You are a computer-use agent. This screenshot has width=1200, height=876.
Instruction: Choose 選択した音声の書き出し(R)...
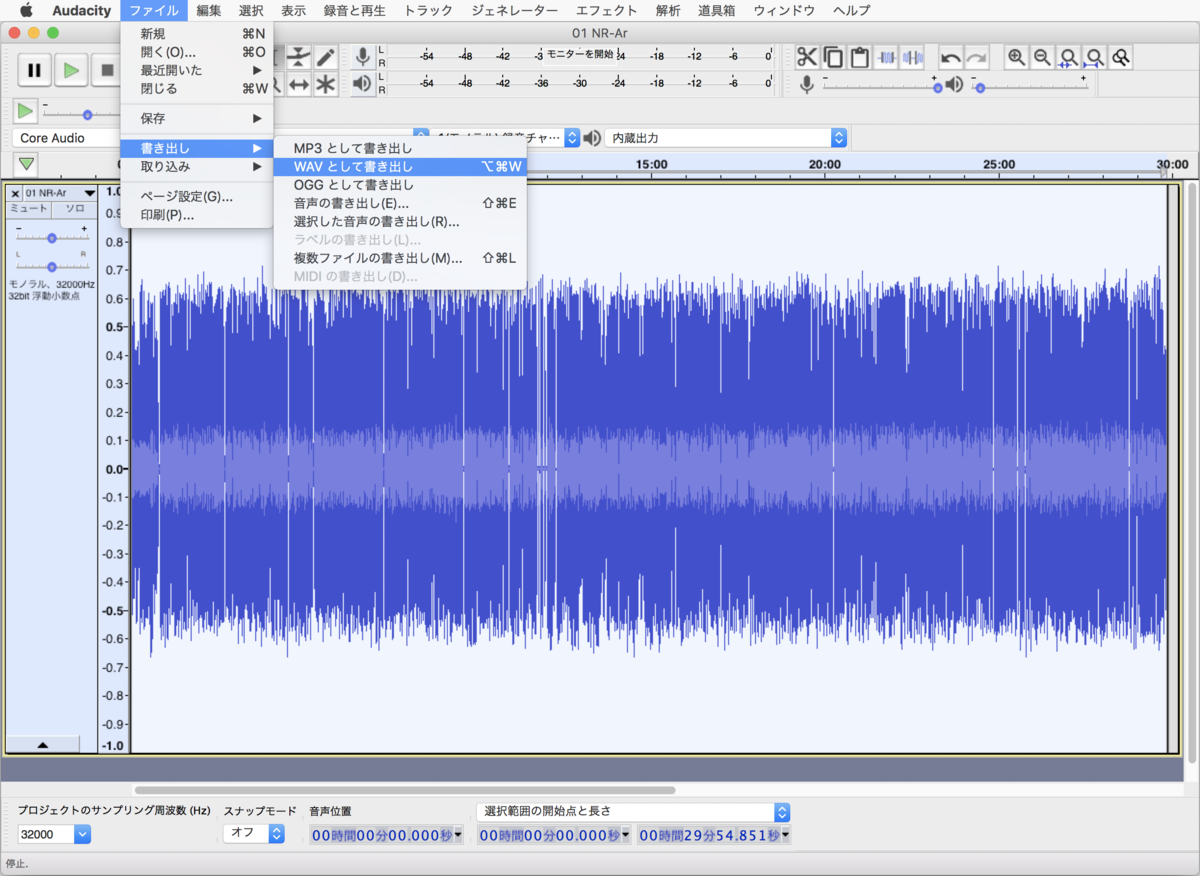click(x=400, y=221)
